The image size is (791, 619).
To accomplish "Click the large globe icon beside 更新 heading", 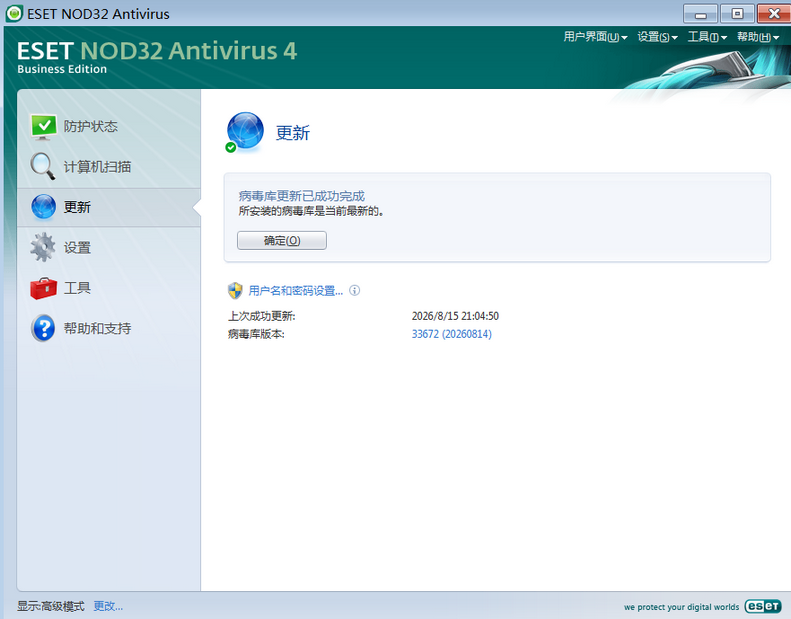I will [x=245, y=132].
